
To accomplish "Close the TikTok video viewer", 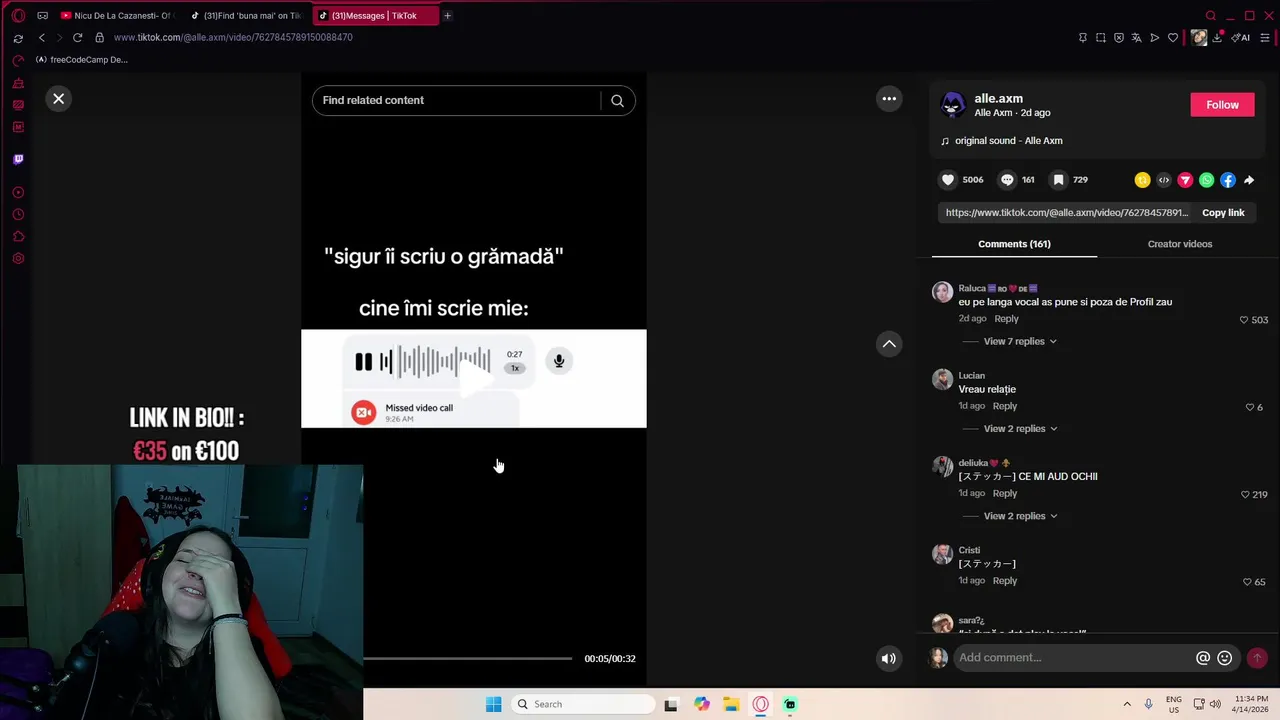I will click(58, 98).
